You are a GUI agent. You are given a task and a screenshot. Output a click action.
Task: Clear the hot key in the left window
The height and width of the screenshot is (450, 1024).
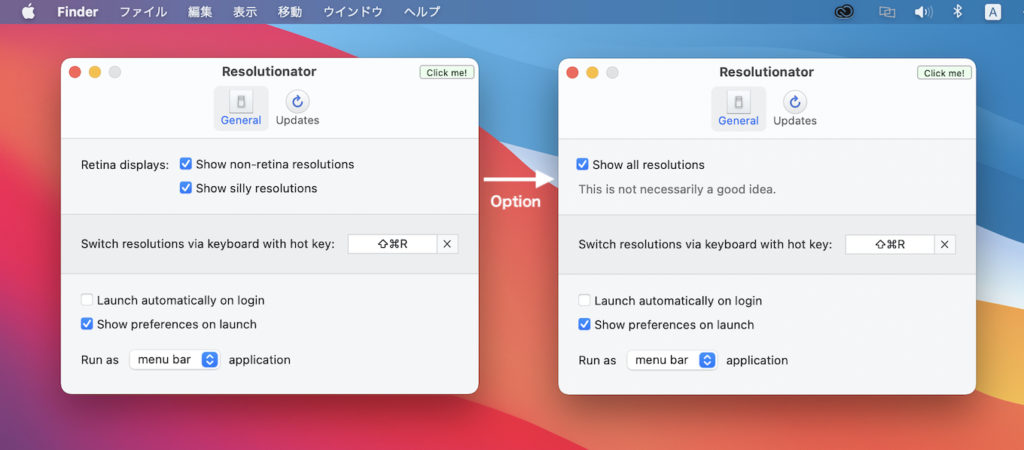pos(447,244)
